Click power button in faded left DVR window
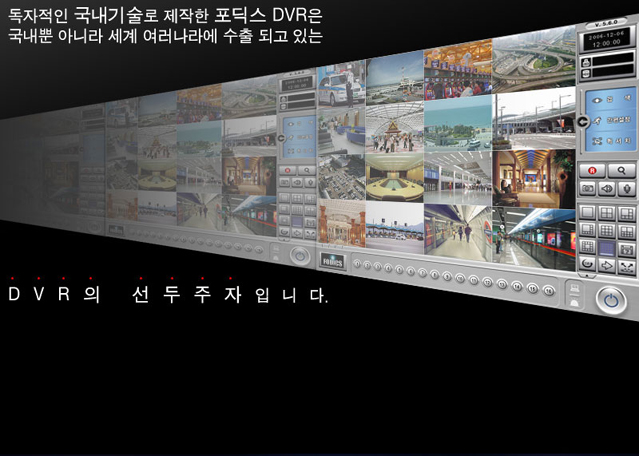Image resolution: width=639 pixels, height=456 pixels. click(300, 256)
